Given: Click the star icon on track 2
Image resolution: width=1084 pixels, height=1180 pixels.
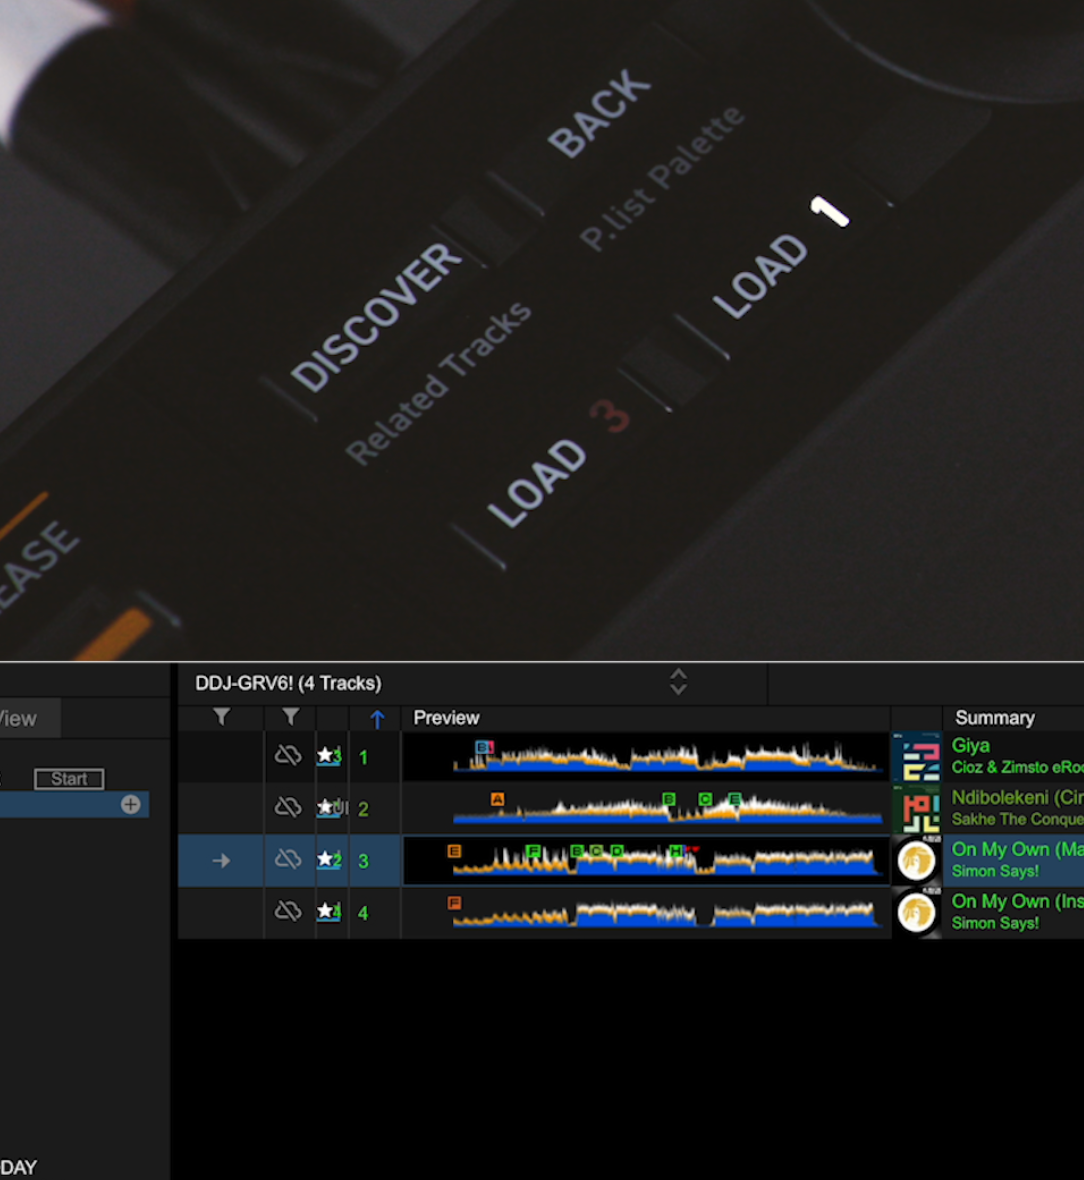Looking at the screenshot, I should point(327,808).
